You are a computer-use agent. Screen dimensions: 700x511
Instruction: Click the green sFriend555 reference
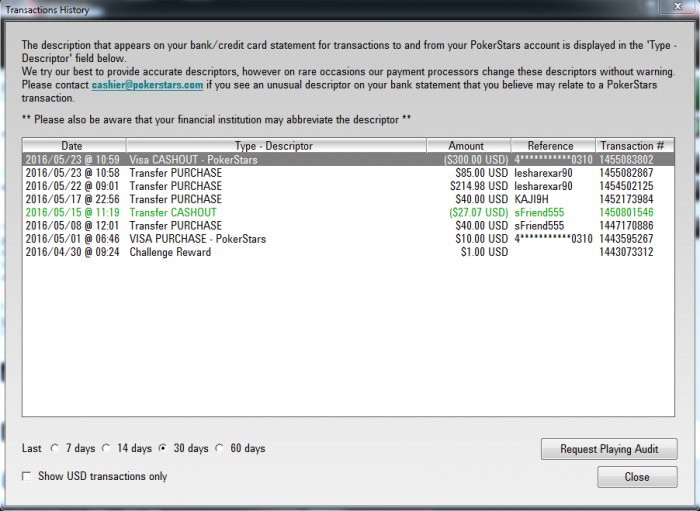click(539, 212)
